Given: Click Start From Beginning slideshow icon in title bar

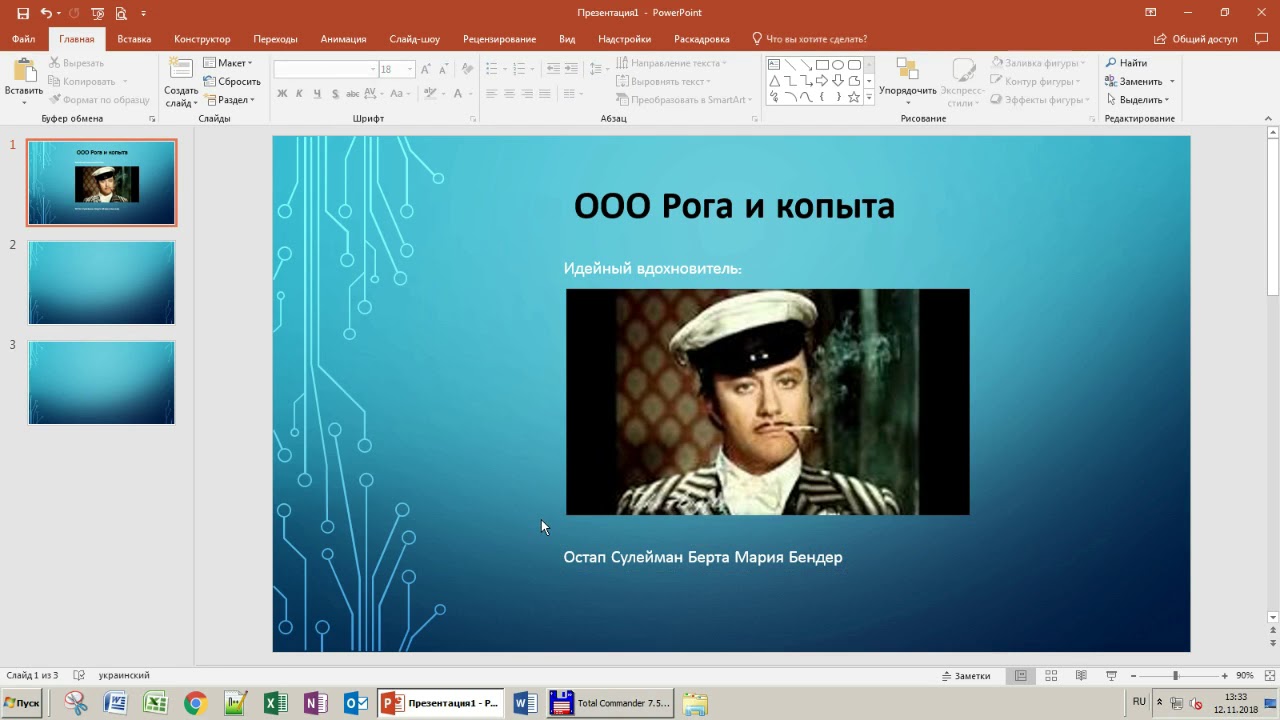Looking at the screenshot, I should click(x=97, y=13).
